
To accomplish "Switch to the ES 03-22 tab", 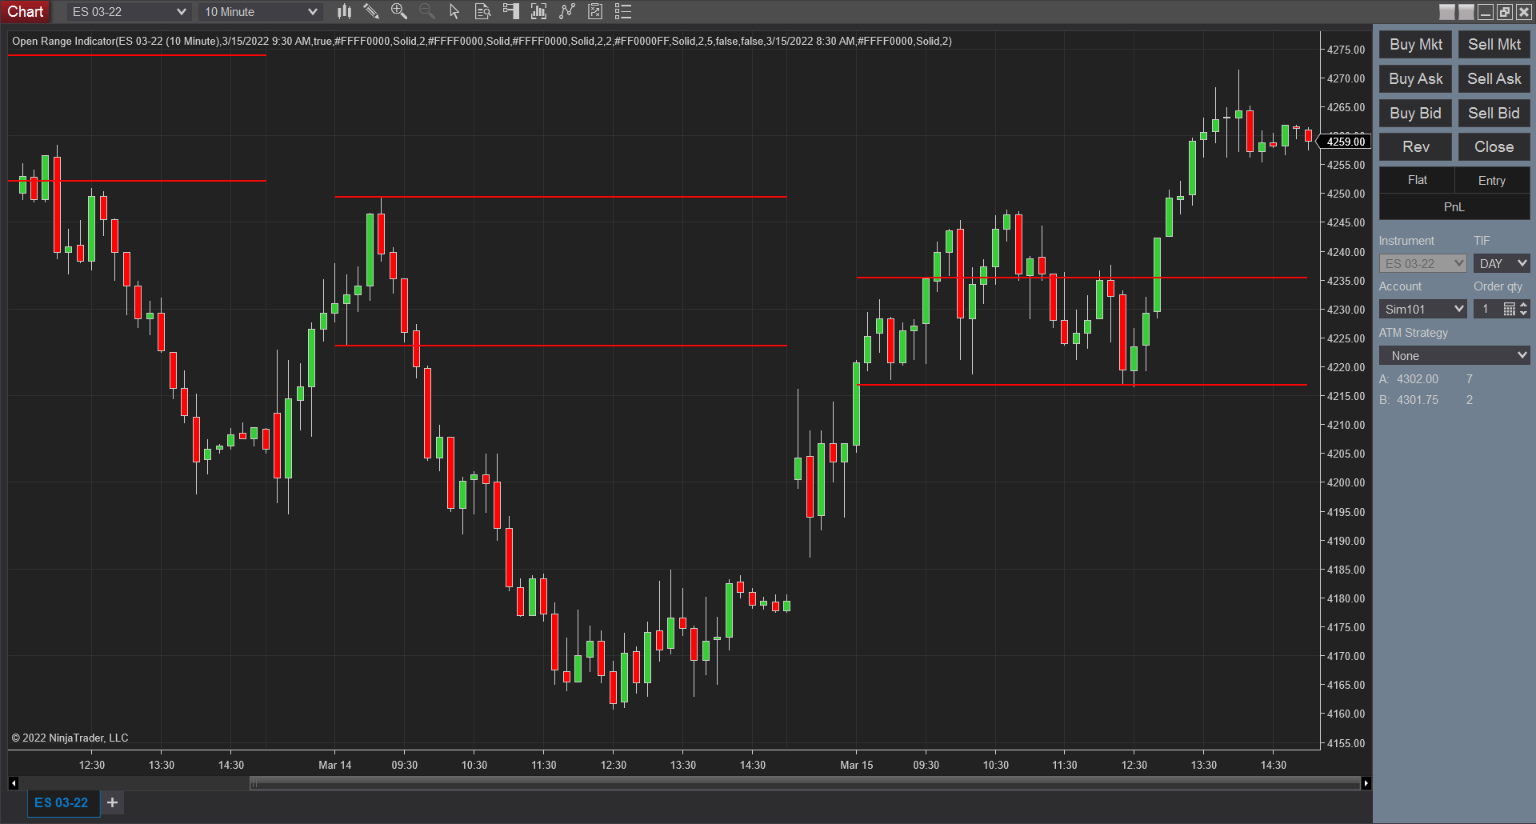I will (62, 802).
